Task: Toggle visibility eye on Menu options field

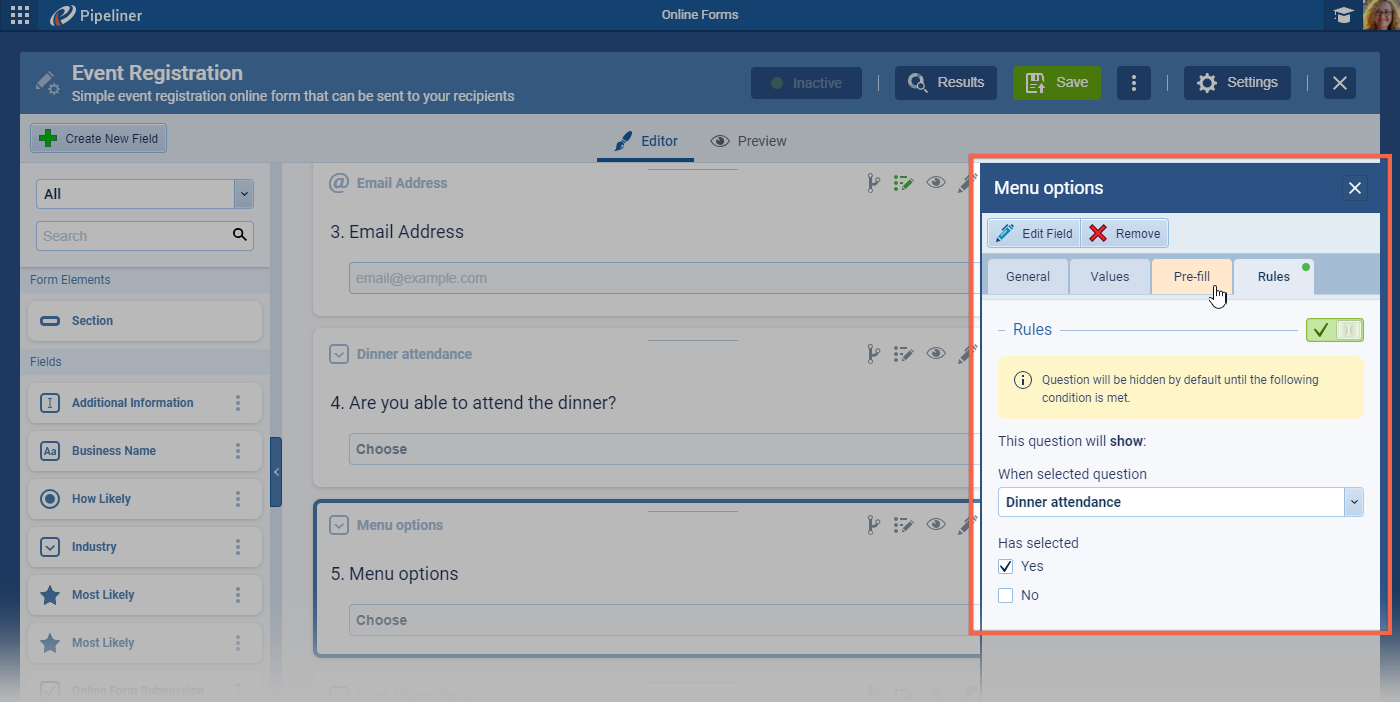Action: pyautogui.click(x=936, y=525)
